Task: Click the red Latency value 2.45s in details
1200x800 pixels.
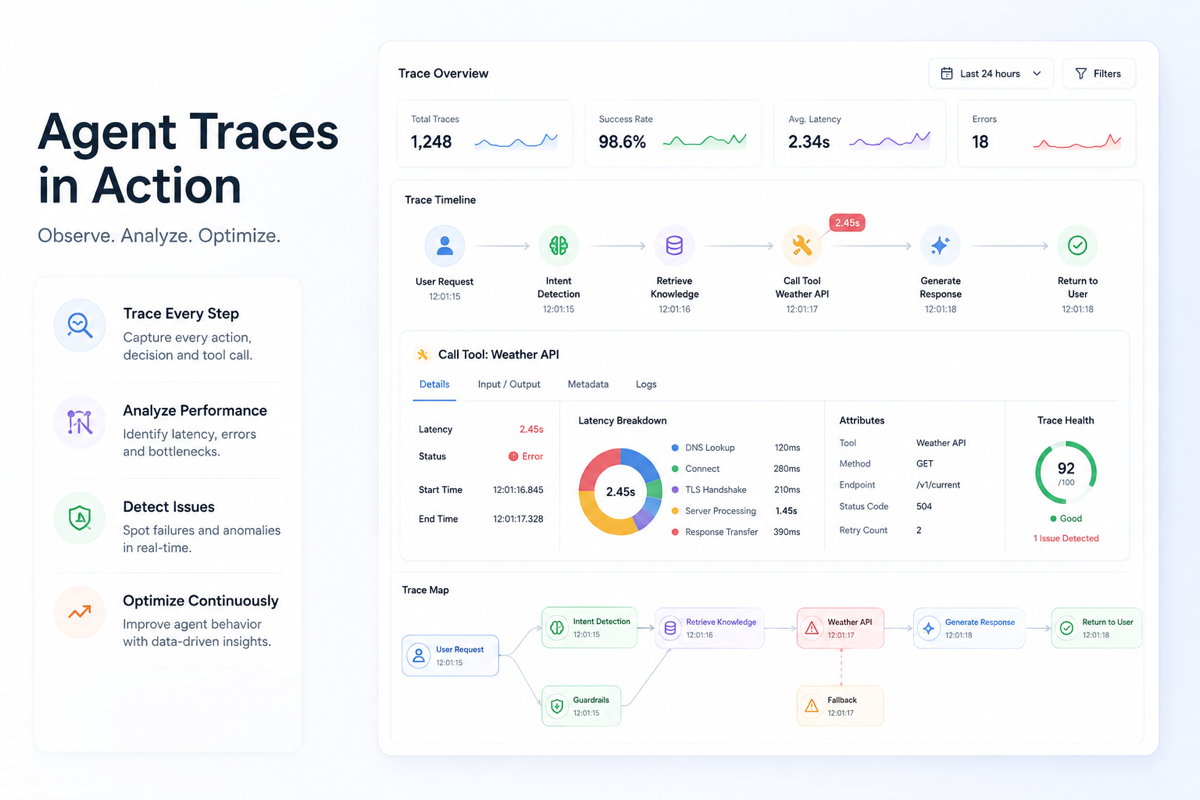Action: tap(531, 429)
